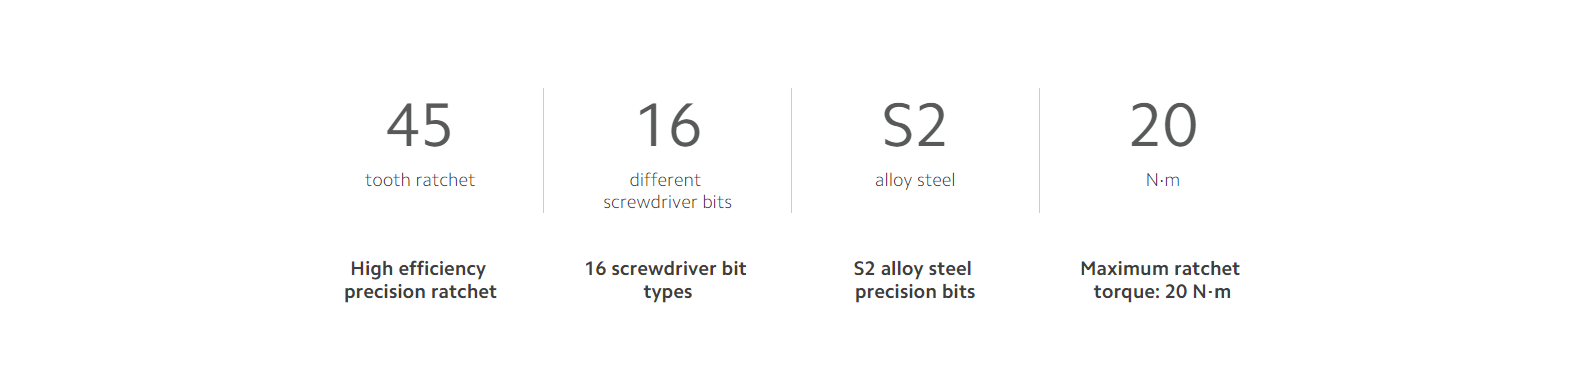Click "16 screwdriver bit types" heading
The image size is (1580, 378).
click(x=666, y=280)
